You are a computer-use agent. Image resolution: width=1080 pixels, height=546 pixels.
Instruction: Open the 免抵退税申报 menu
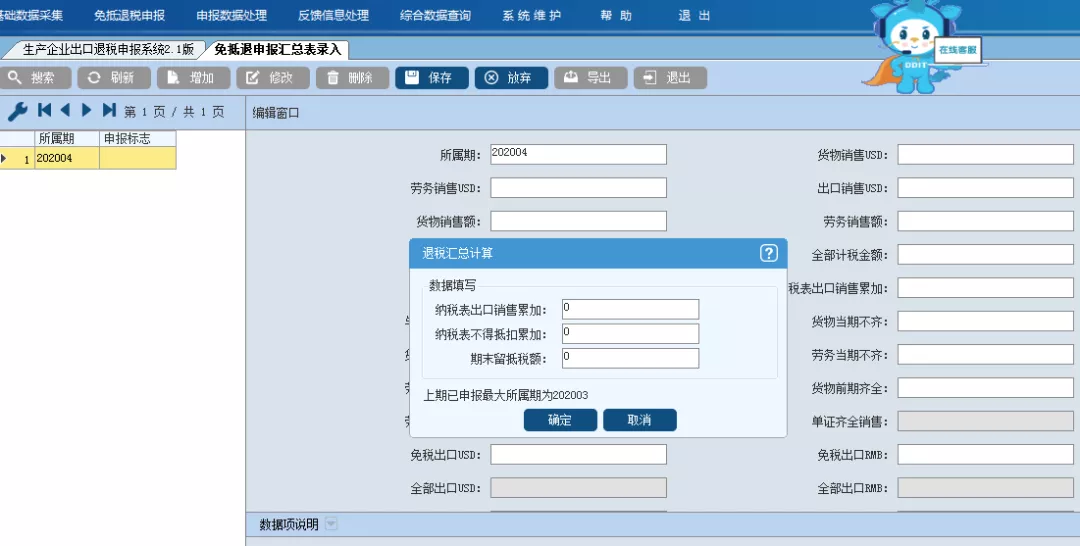click(129, 16)
